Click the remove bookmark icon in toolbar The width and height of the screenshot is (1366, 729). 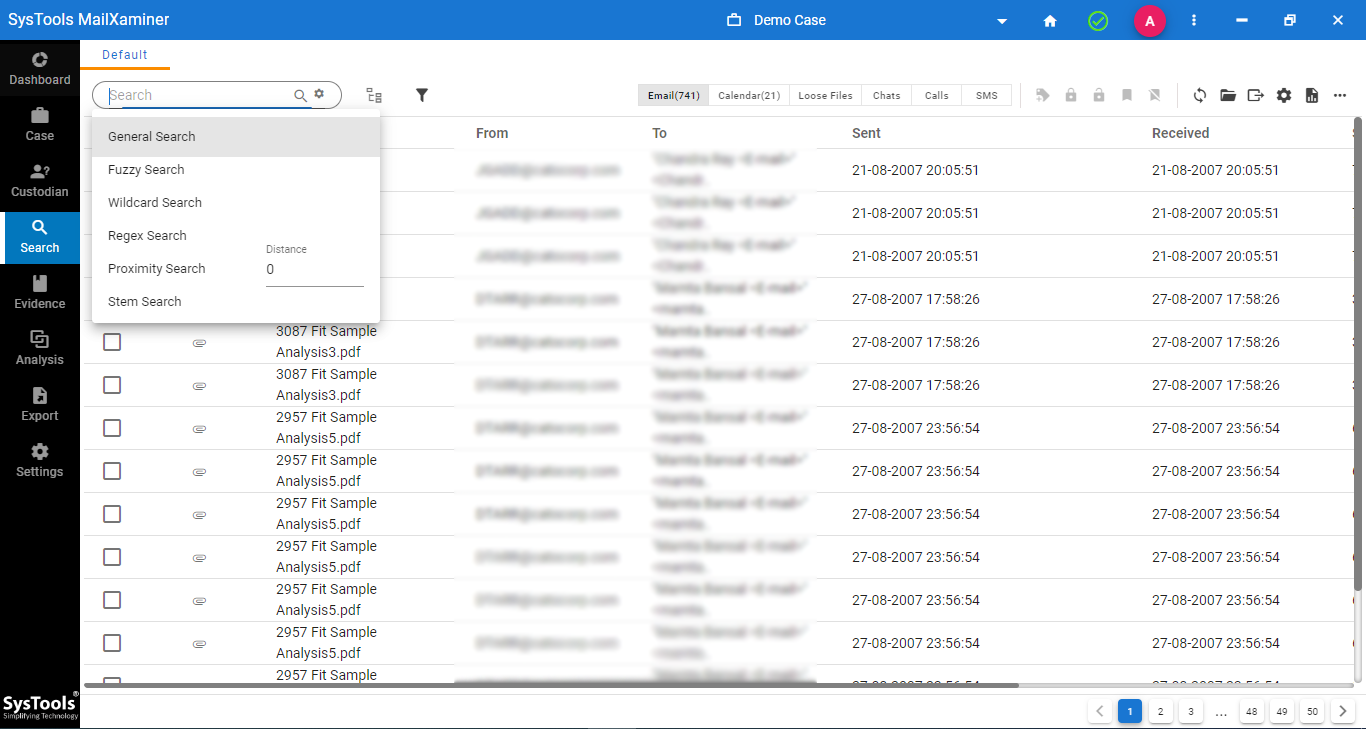pyautogui.click(x=1155, y=95)
